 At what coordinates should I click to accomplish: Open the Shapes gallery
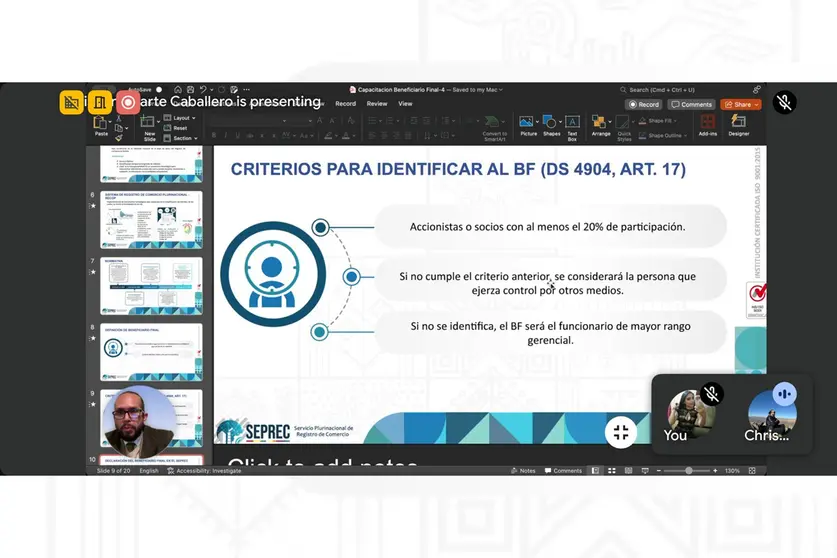[x=551, y=125]
